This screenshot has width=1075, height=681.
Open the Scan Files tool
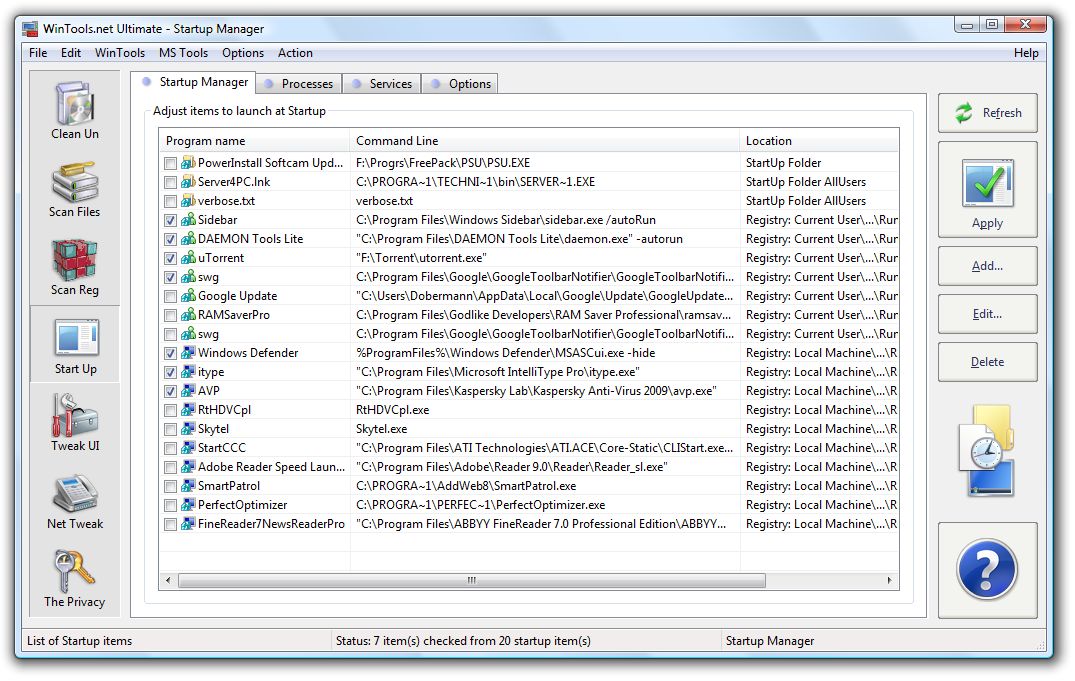tap(75, 189)
